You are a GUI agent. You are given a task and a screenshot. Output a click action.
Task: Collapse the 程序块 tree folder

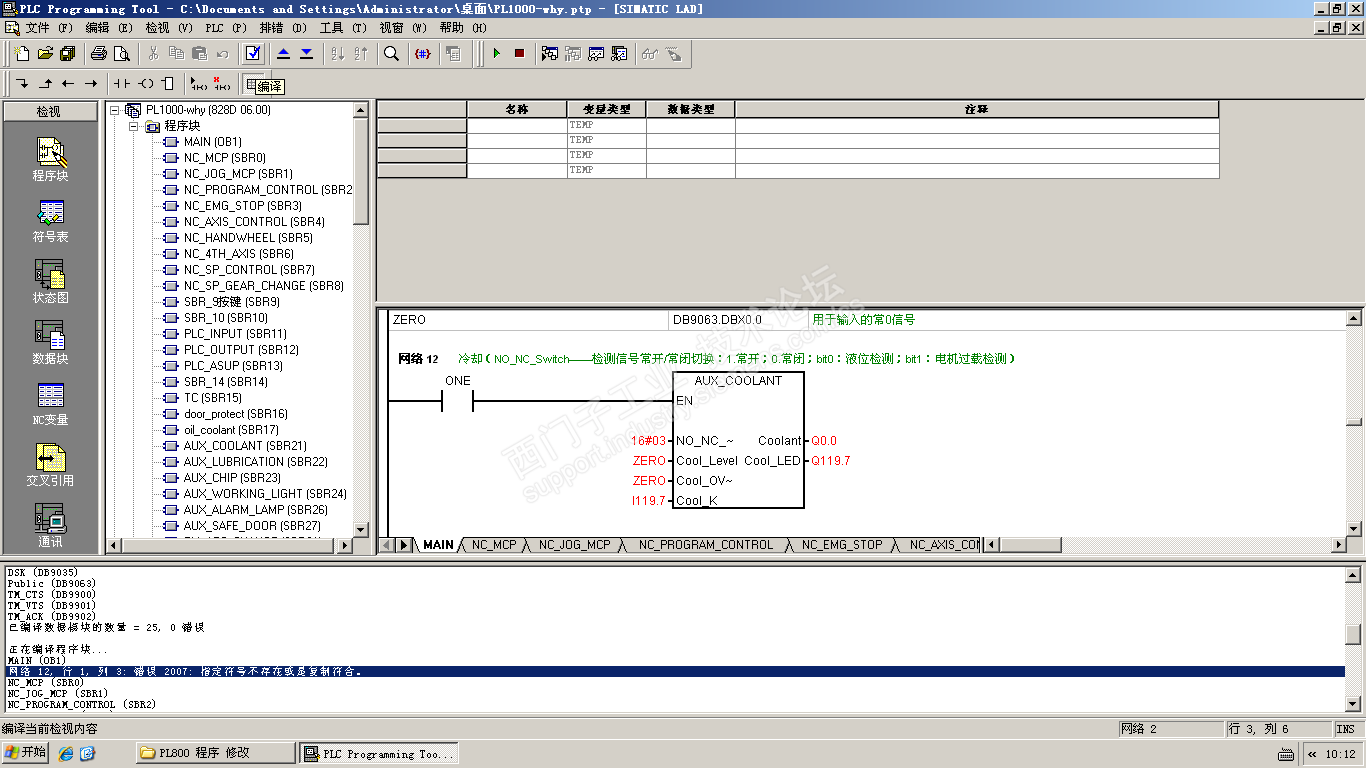click(134, 126)
